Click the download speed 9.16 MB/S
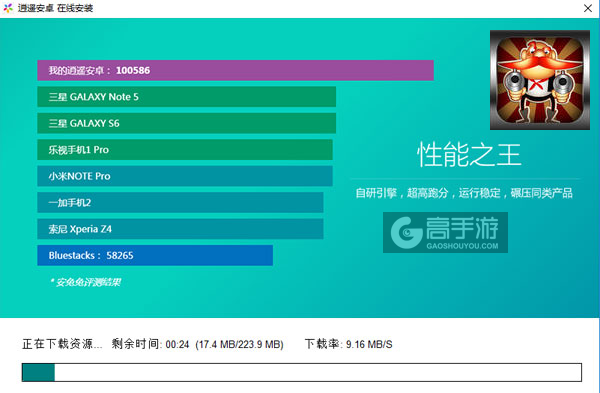The image size is (600, 393). point(369,345)
